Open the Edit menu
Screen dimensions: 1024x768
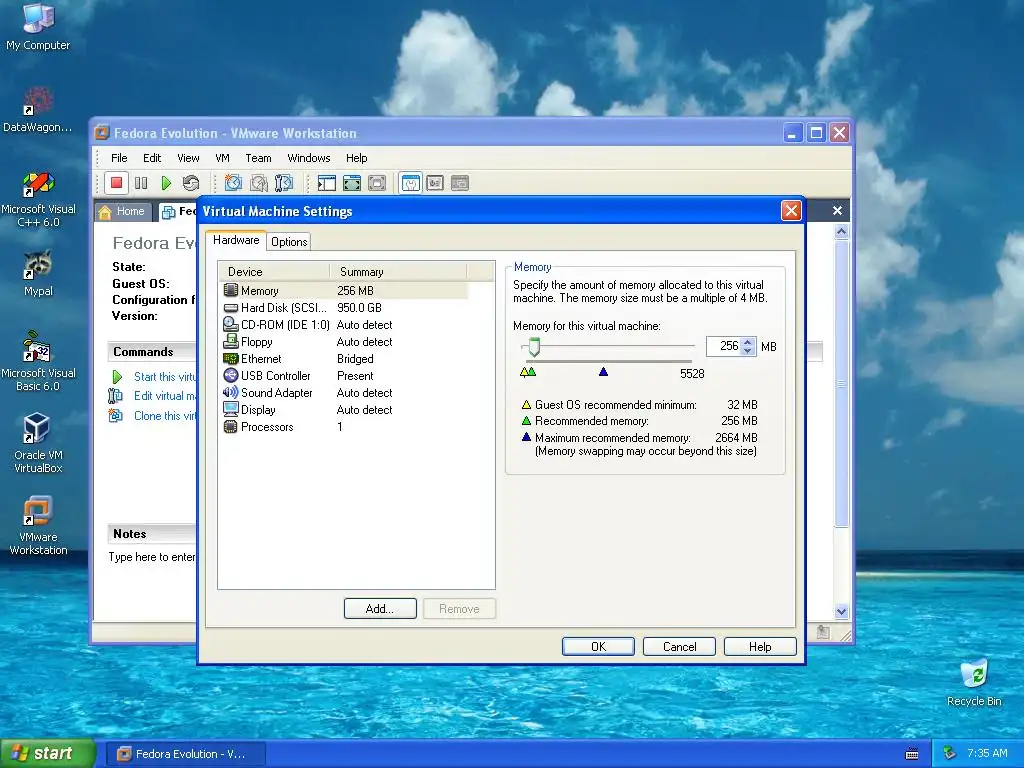pyautogui.click(x=152, y=158)
